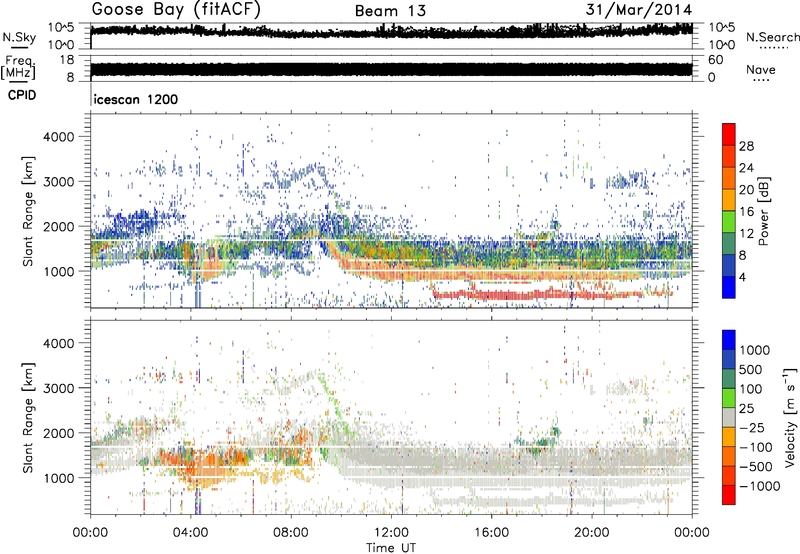Click the "20" tick on Power colorbar
This screenshot has width=800, height=554.
tap(746, 190)
